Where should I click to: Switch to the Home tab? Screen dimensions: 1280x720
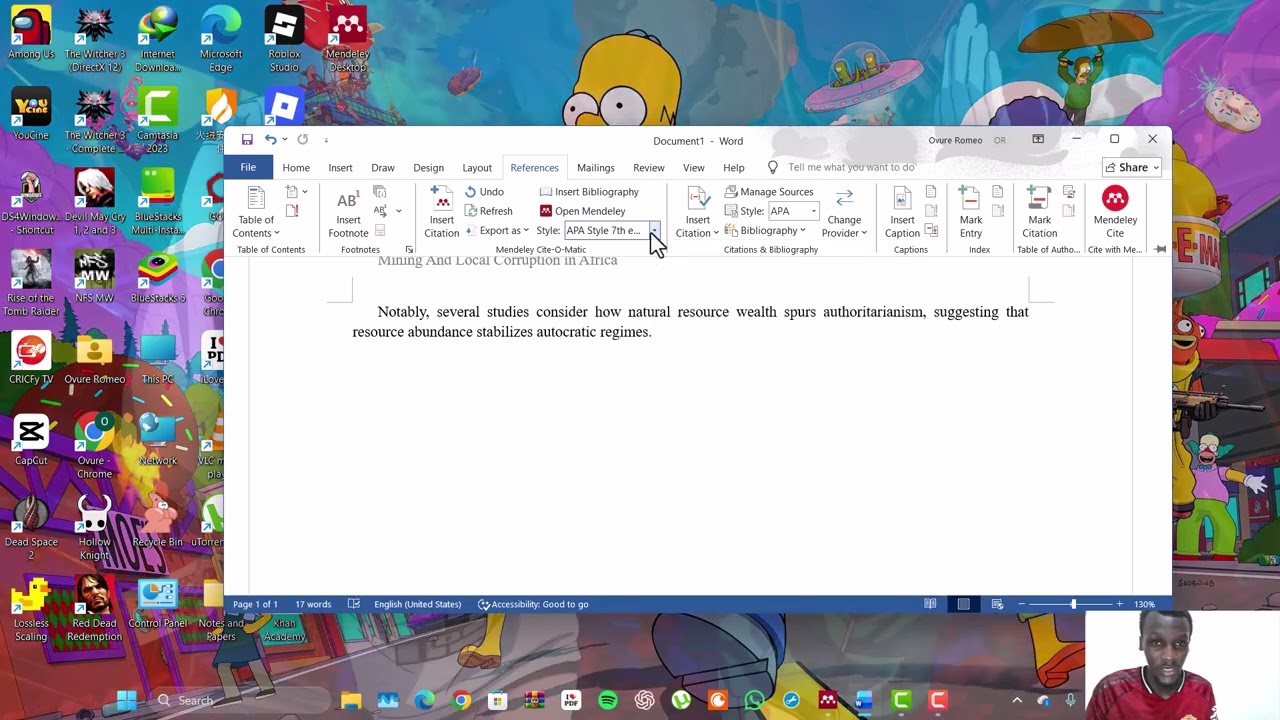[296, 168]
